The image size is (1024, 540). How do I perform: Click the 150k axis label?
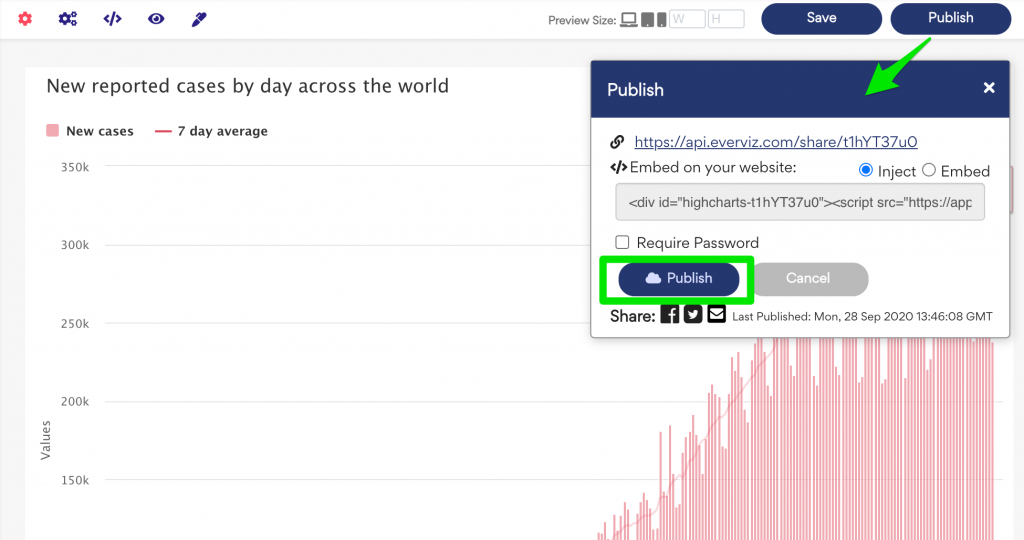[x=75, y=480]
